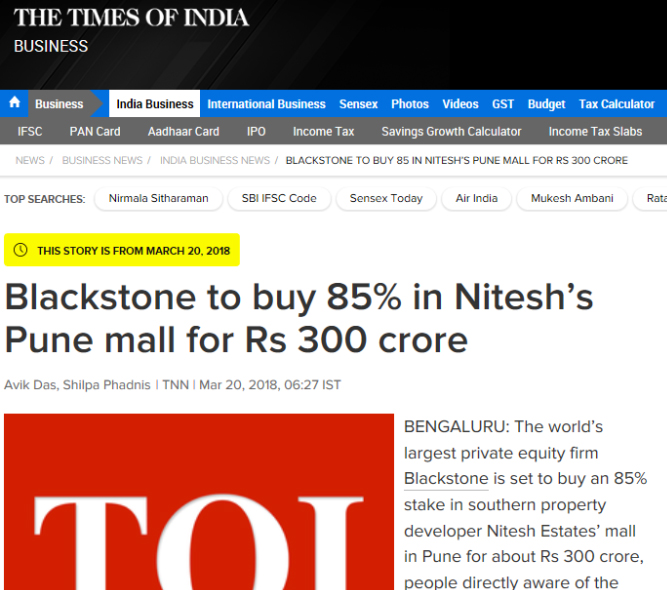Open the Budget menu item
Screen dimensions: 667x590
point(546,104)
